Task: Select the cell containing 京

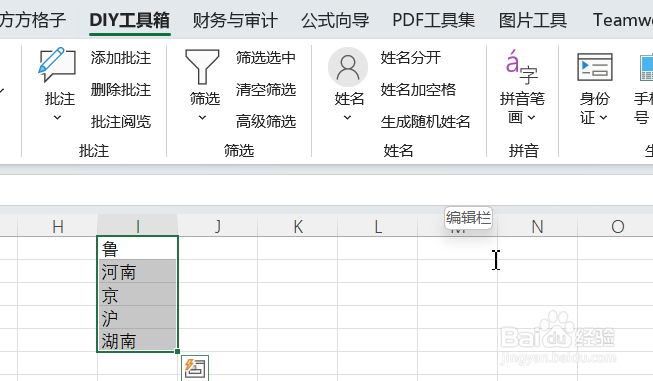Action: (x=137, y=294)
